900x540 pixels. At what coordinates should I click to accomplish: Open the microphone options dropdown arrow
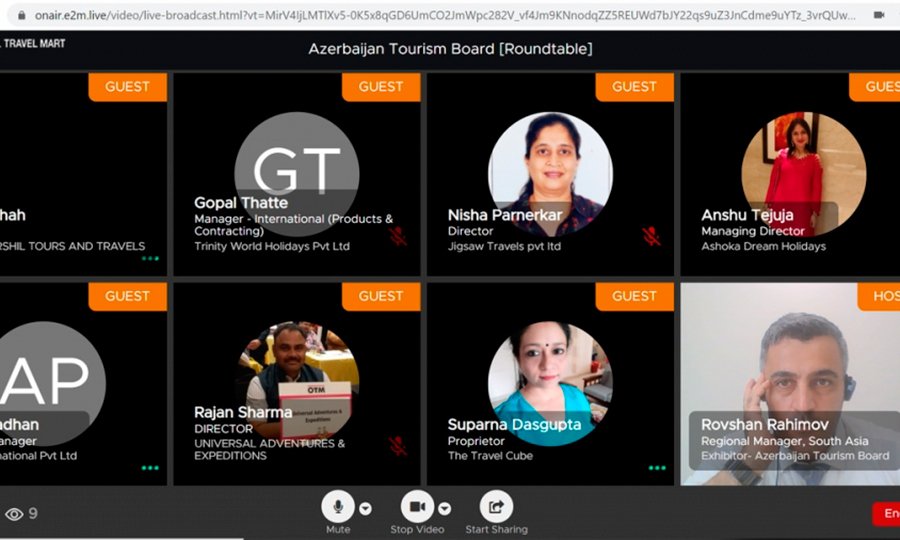(x=365, y=508)
